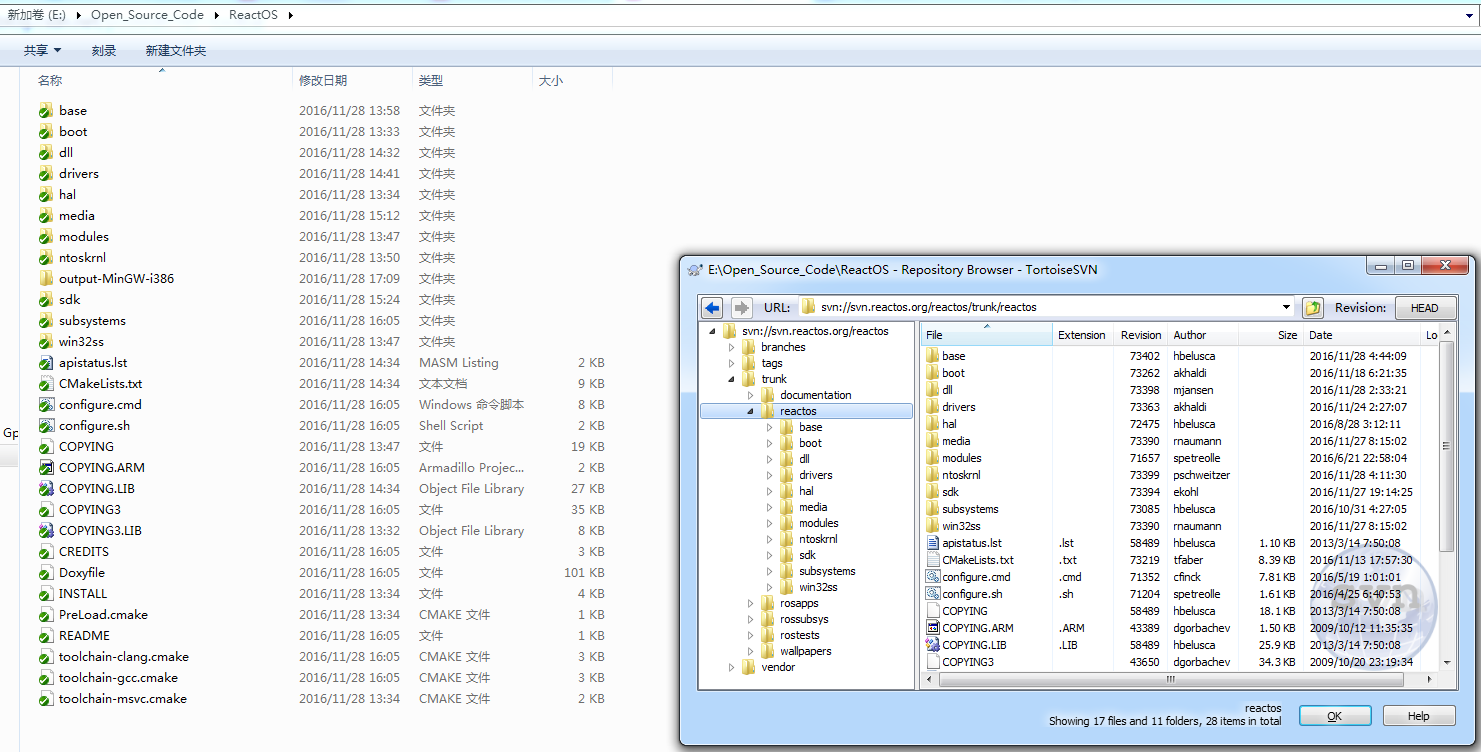Select the modules row in Repository file list
Viewport: 1481px width, 752px height.
pos(1180,458)
